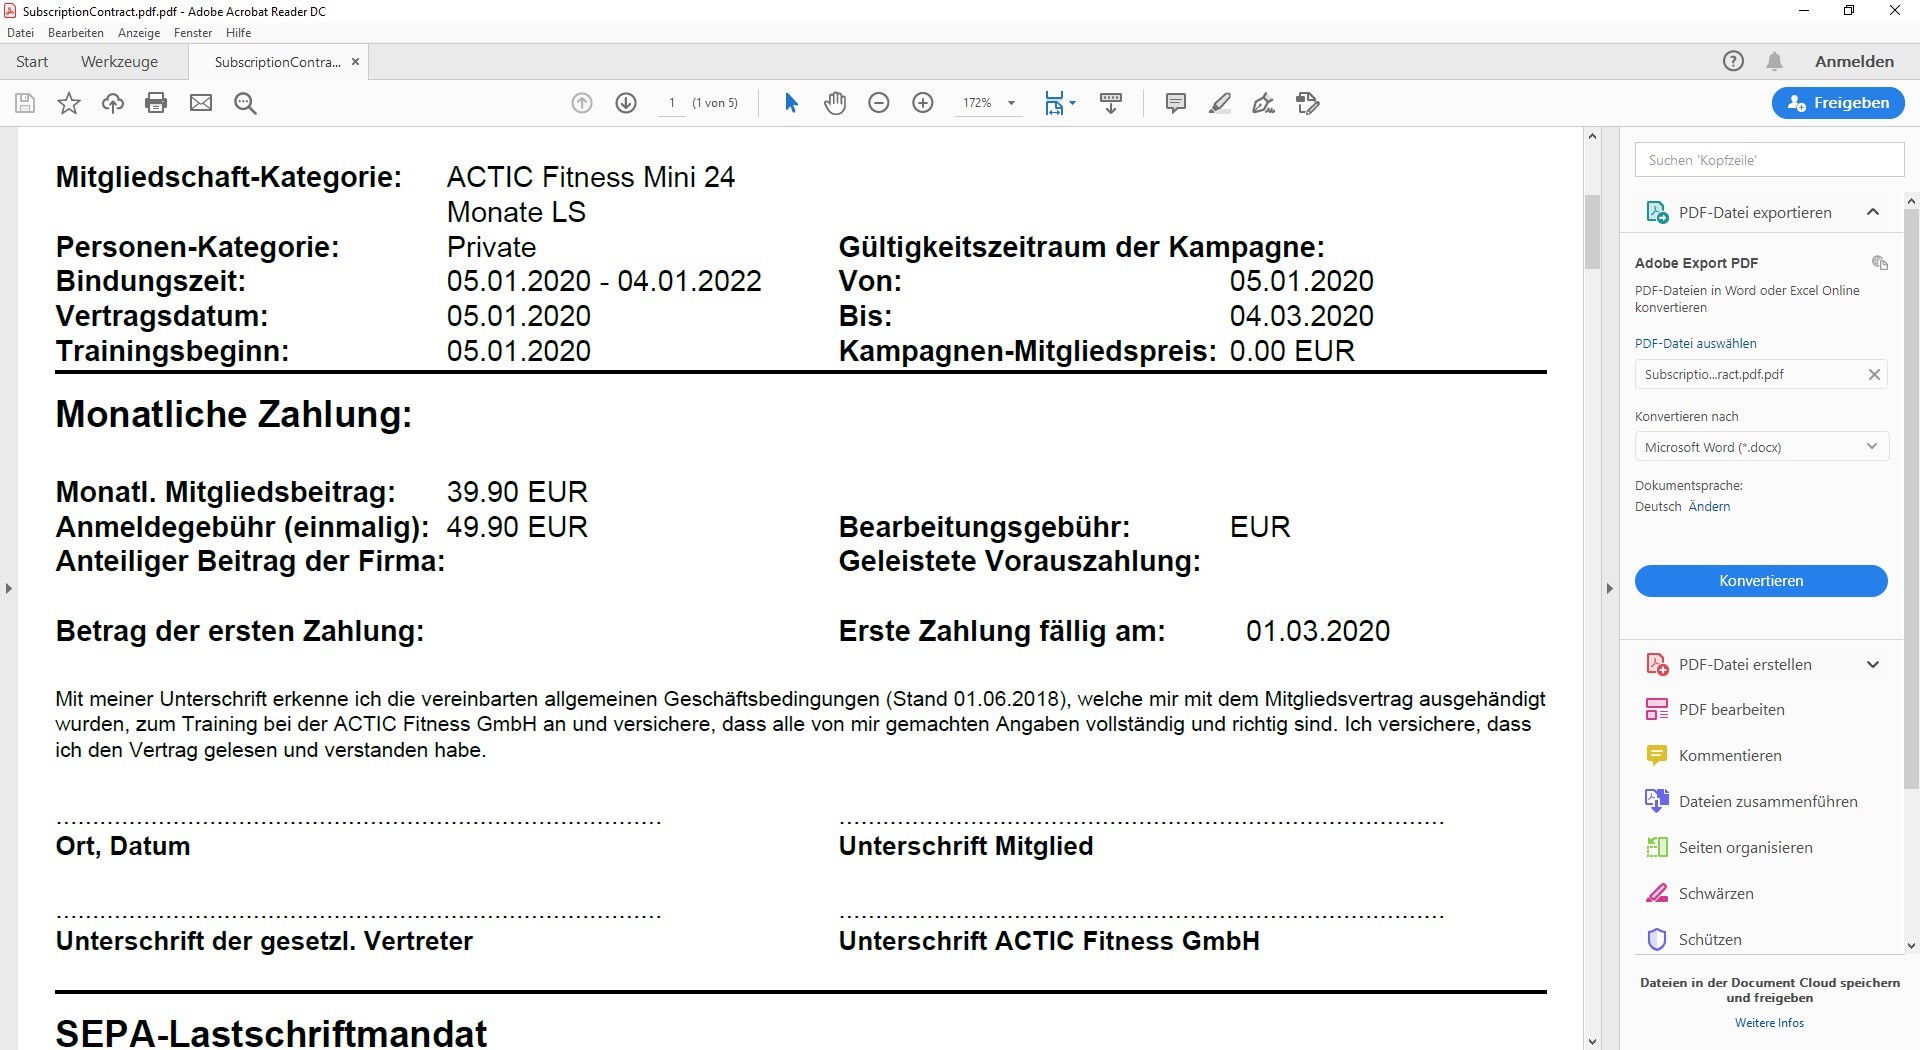
Task: Open the Bearbeiten menu
Action: click(76, 33)
